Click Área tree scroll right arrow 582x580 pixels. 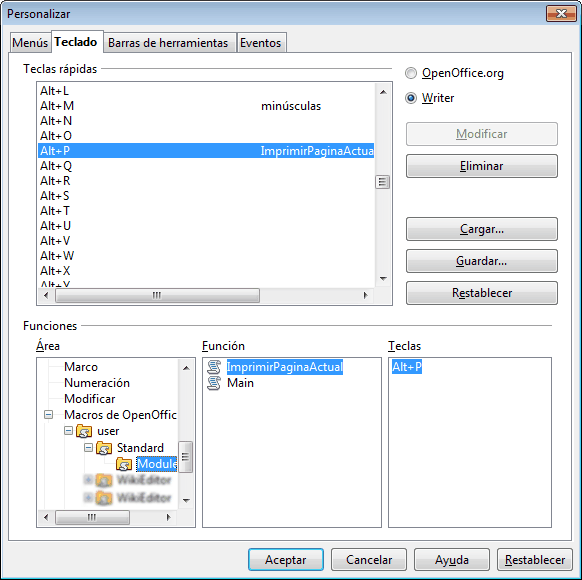point(169,517)
